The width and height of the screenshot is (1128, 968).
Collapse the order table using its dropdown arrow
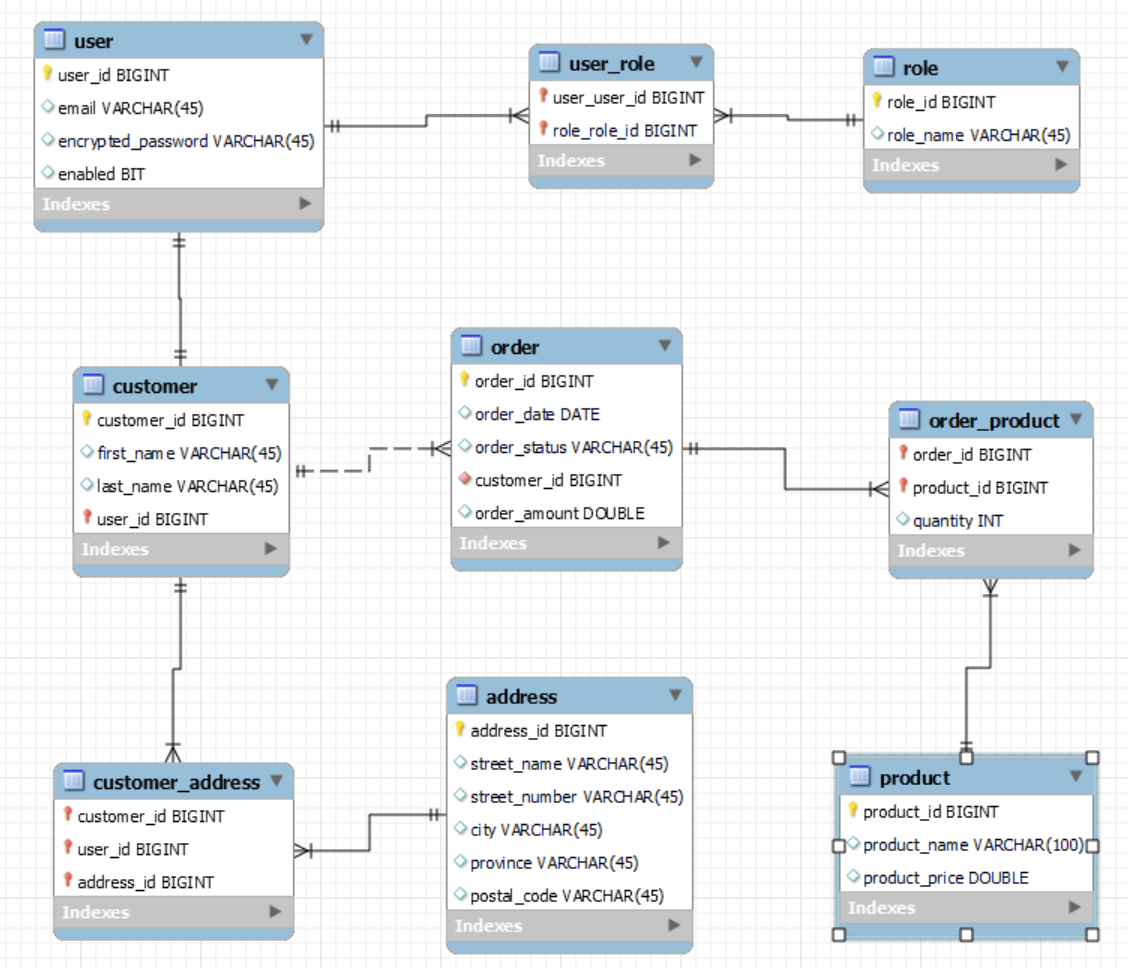[x=664, y=346]
